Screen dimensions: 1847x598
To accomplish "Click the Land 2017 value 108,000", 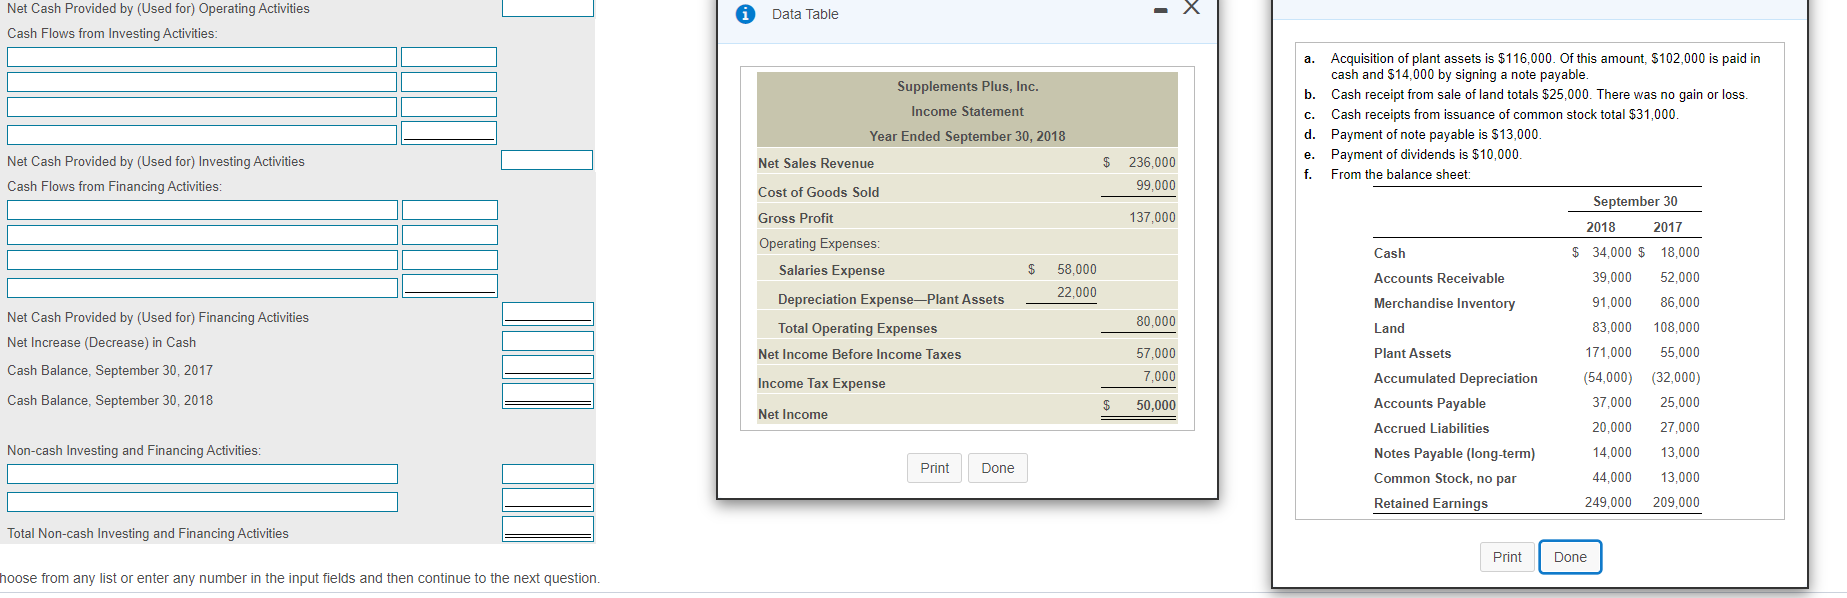I will click(x=1676, y=328).
